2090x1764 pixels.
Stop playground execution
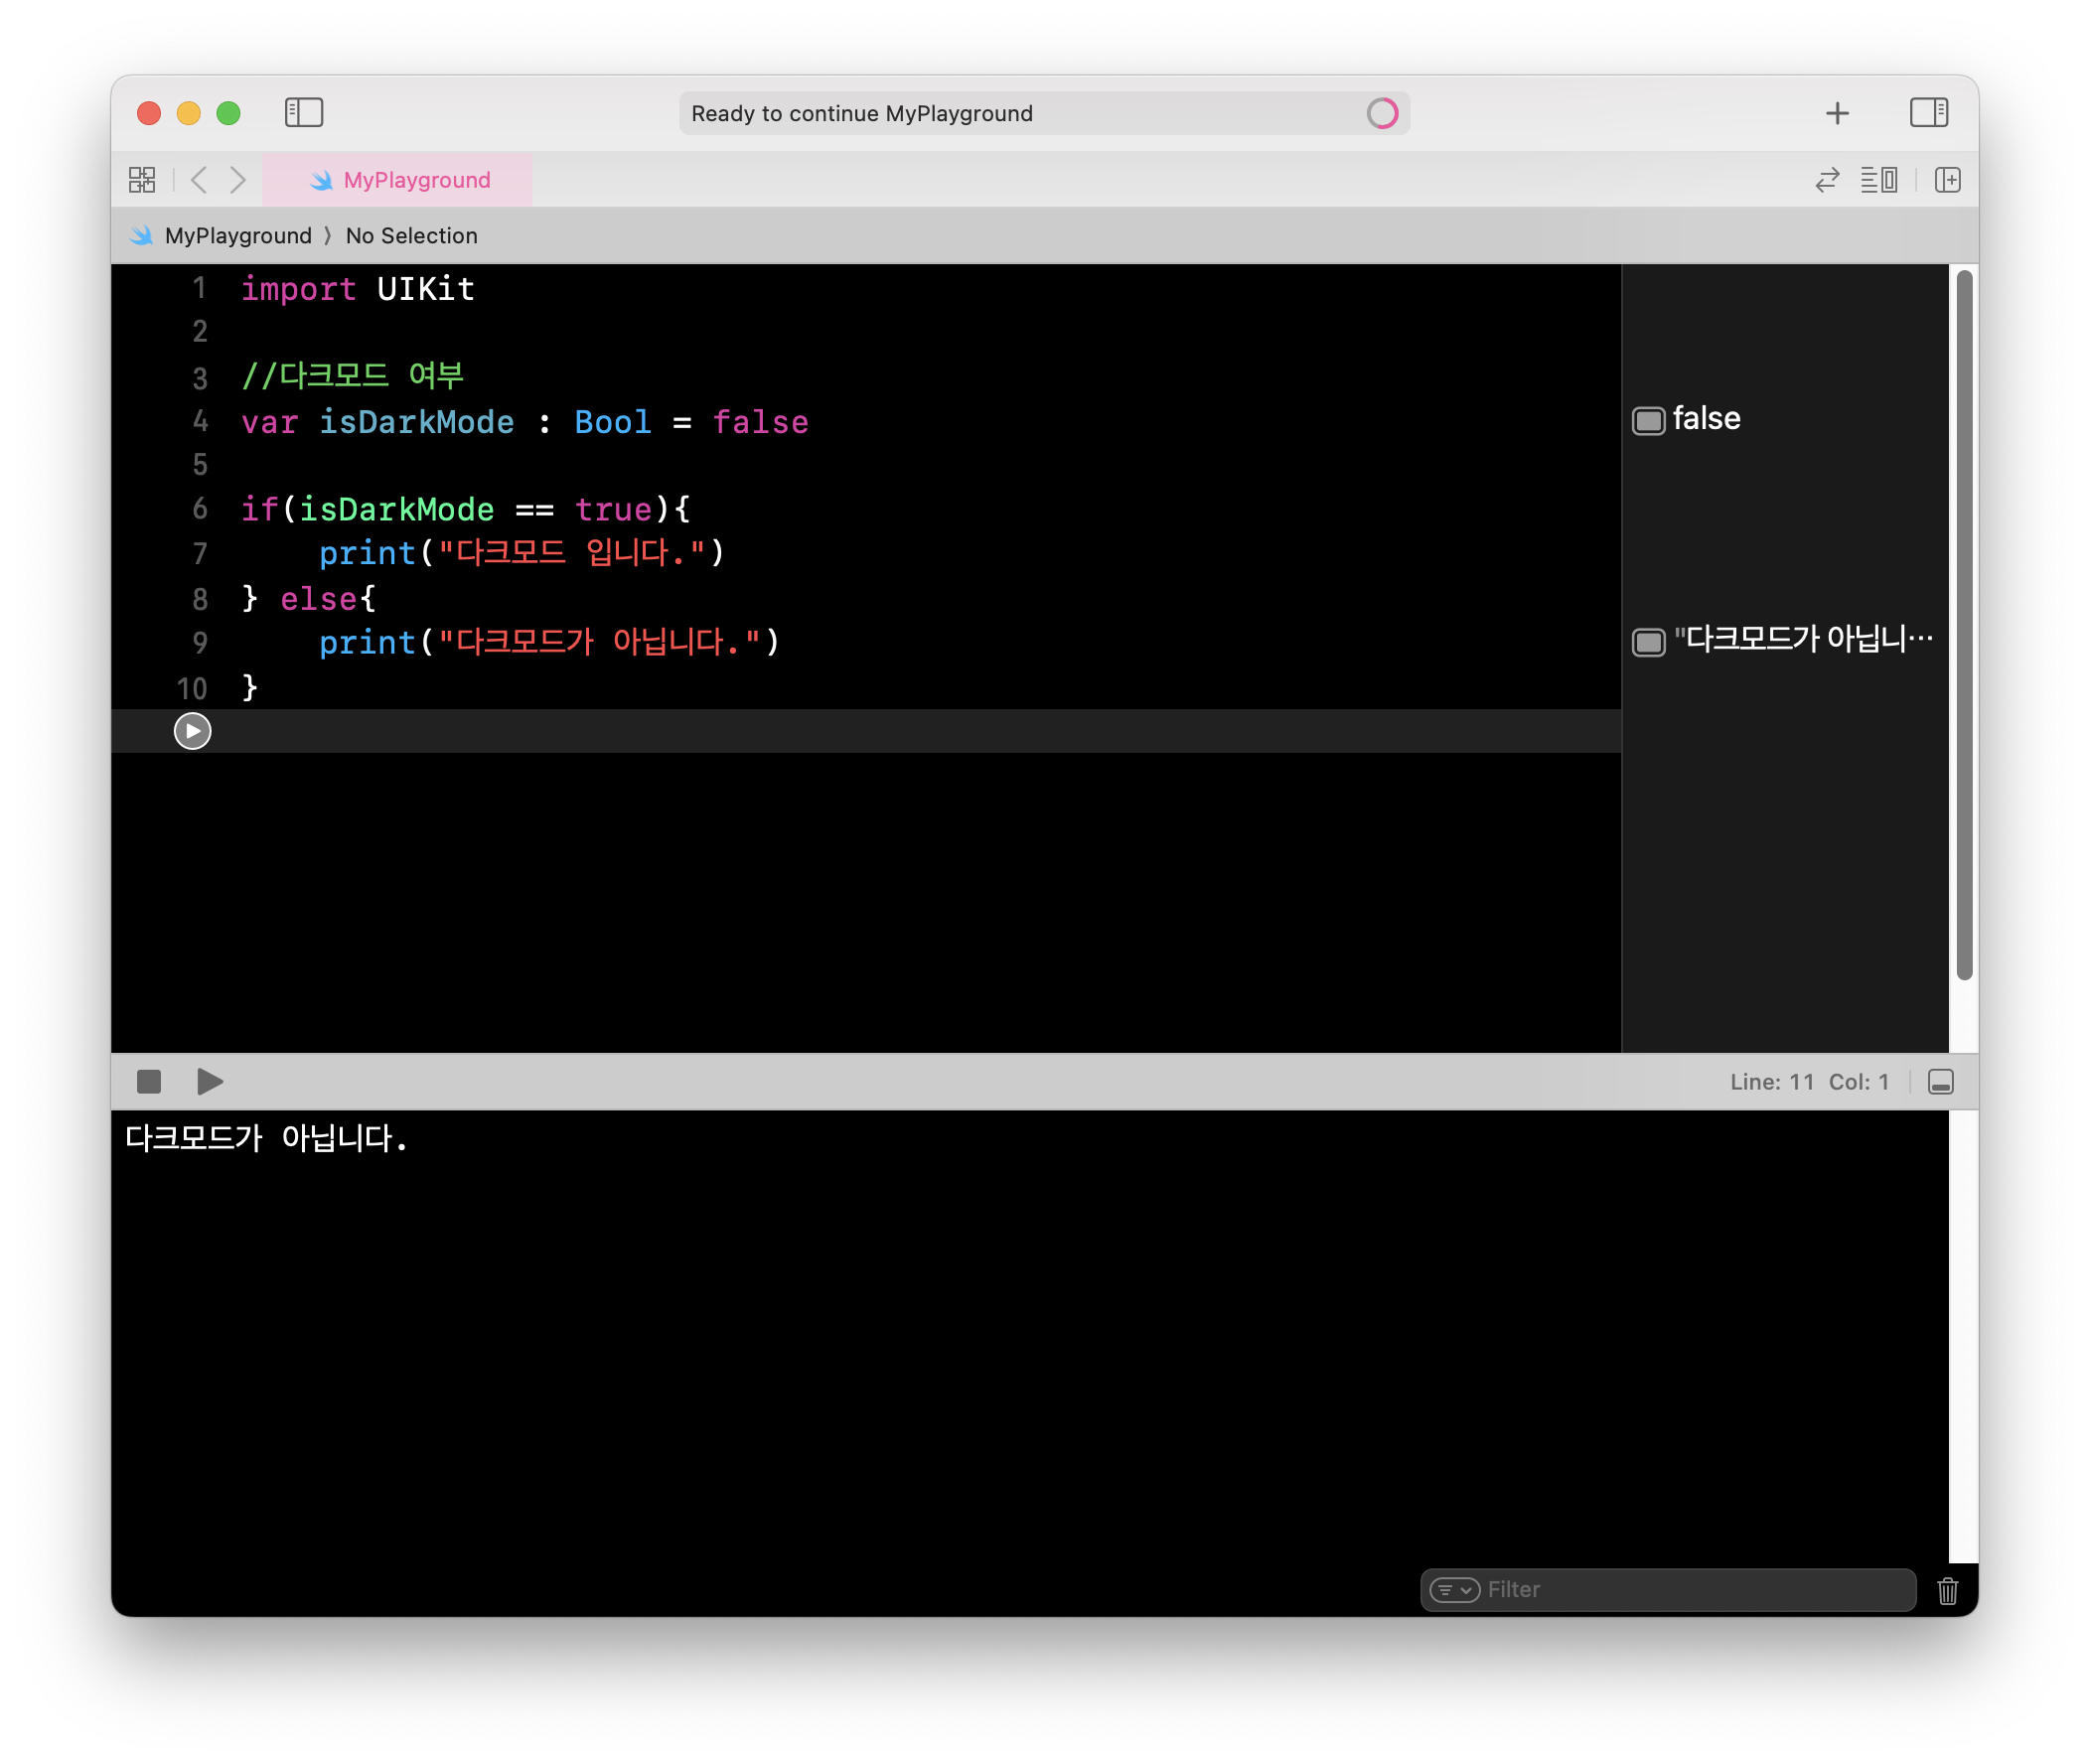coord(149,1081)
